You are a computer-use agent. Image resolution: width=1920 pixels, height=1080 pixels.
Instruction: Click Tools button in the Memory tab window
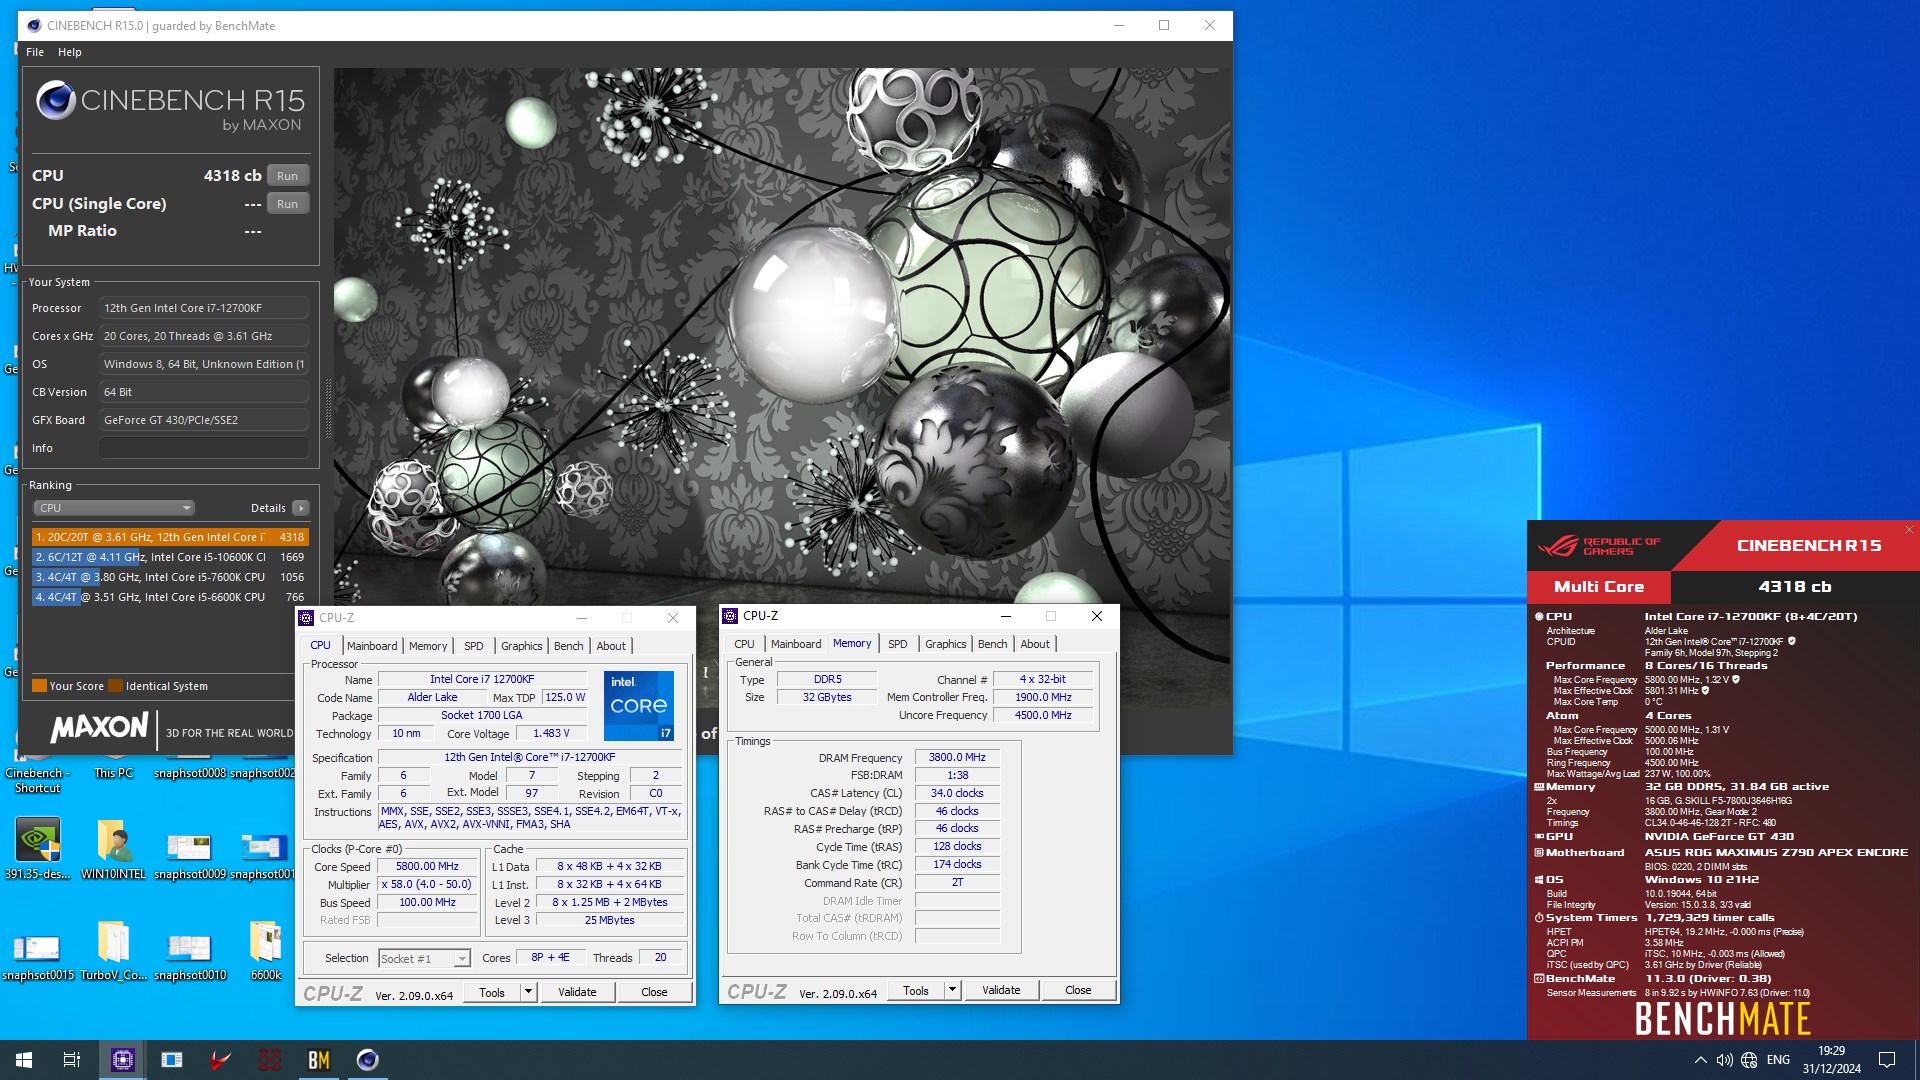[x=916, y=990]
